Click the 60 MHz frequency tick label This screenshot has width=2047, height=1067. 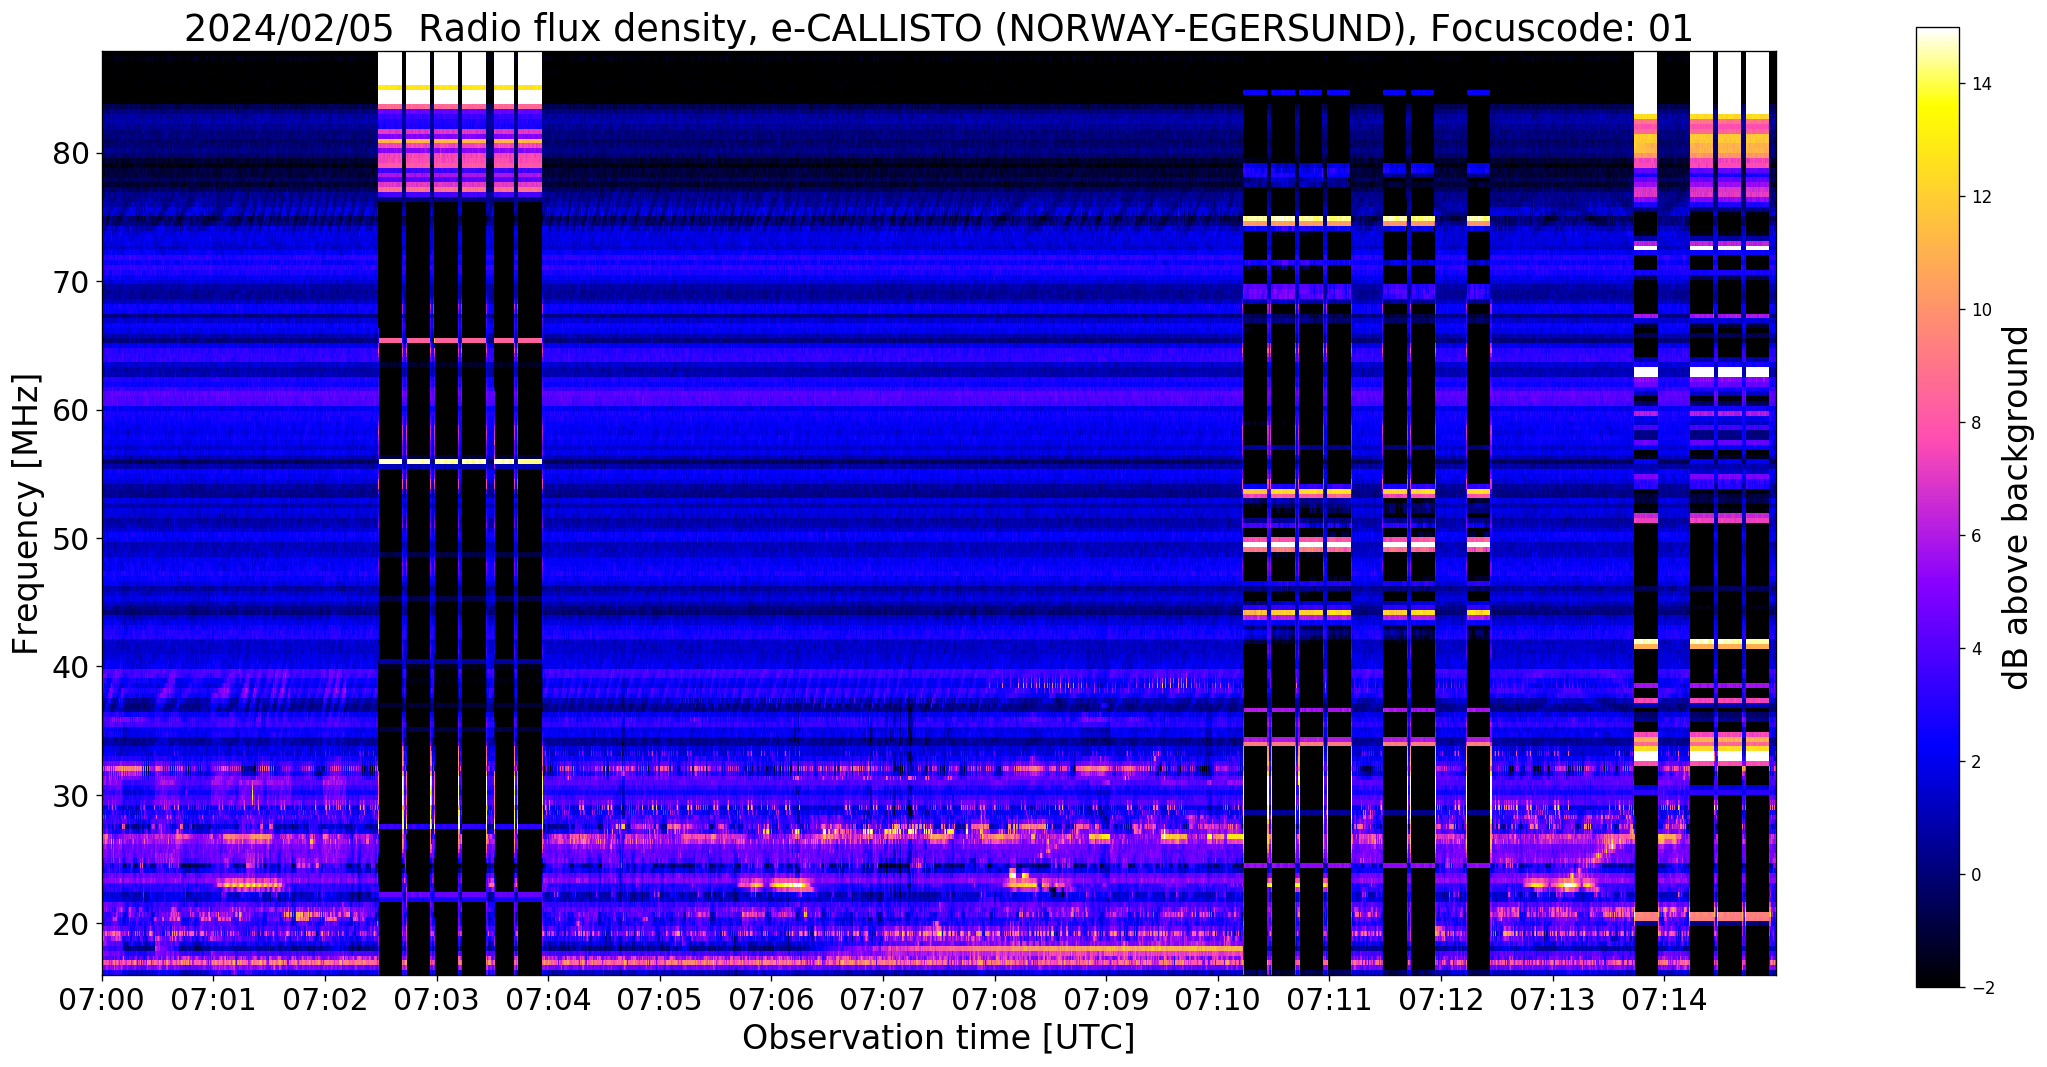[72, 410]
